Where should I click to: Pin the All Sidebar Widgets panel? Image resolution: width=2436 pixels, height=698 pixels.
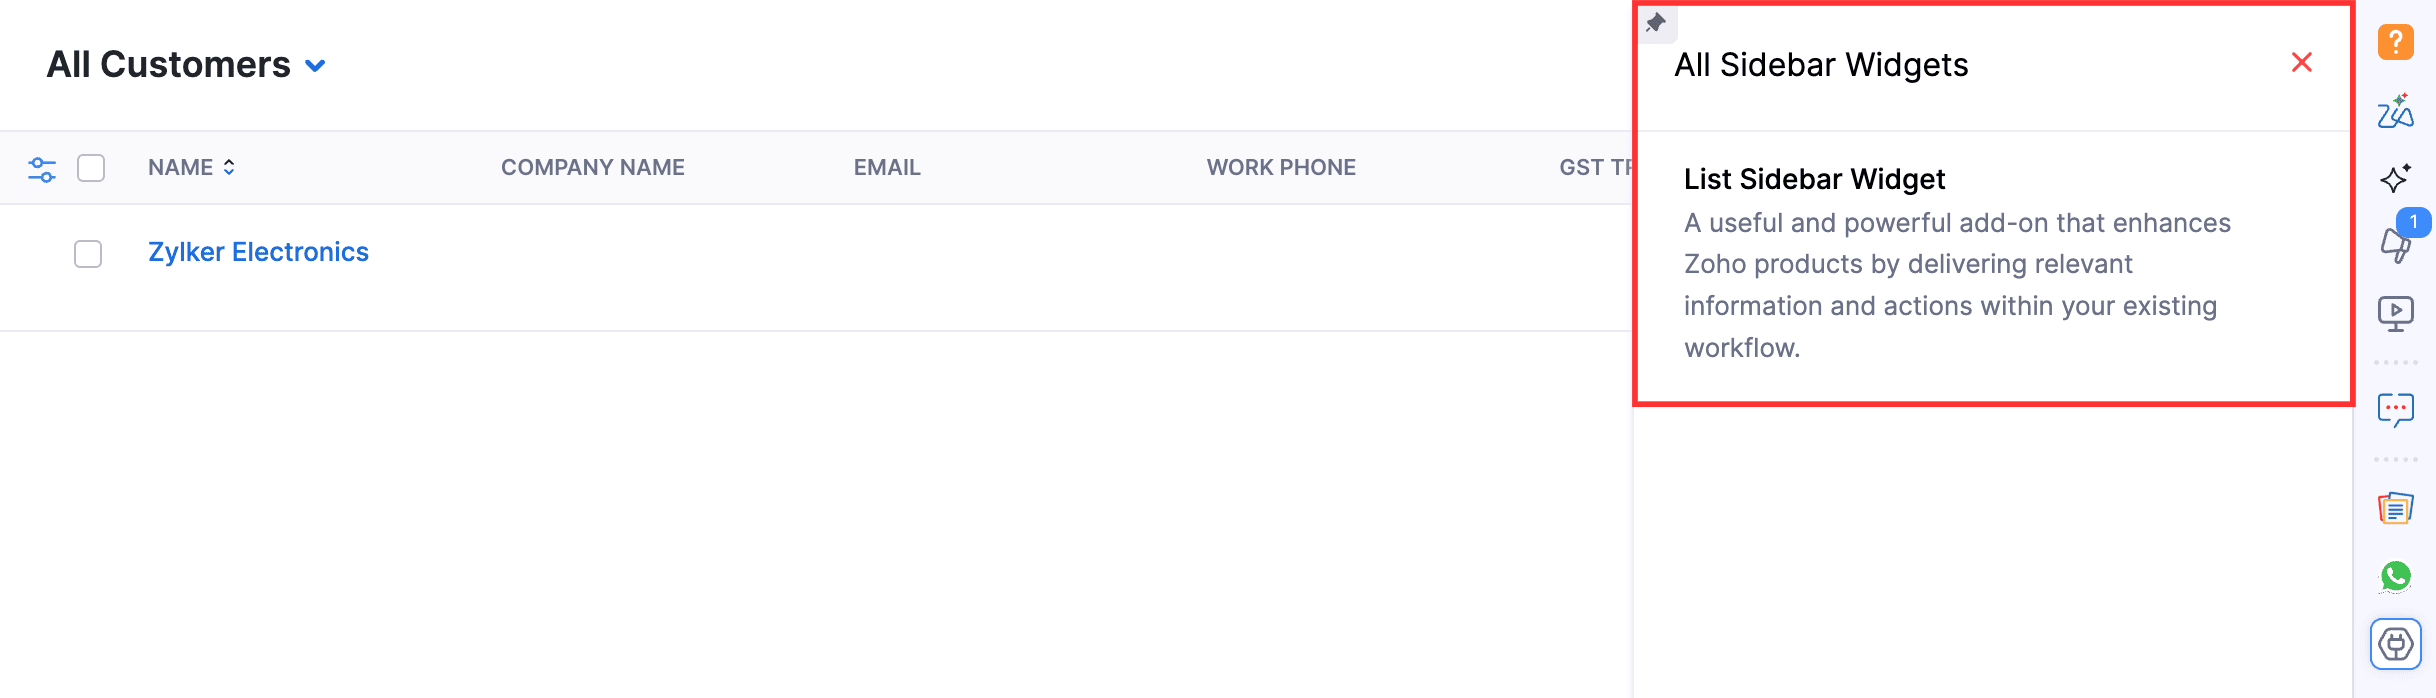coord(1657,23)
